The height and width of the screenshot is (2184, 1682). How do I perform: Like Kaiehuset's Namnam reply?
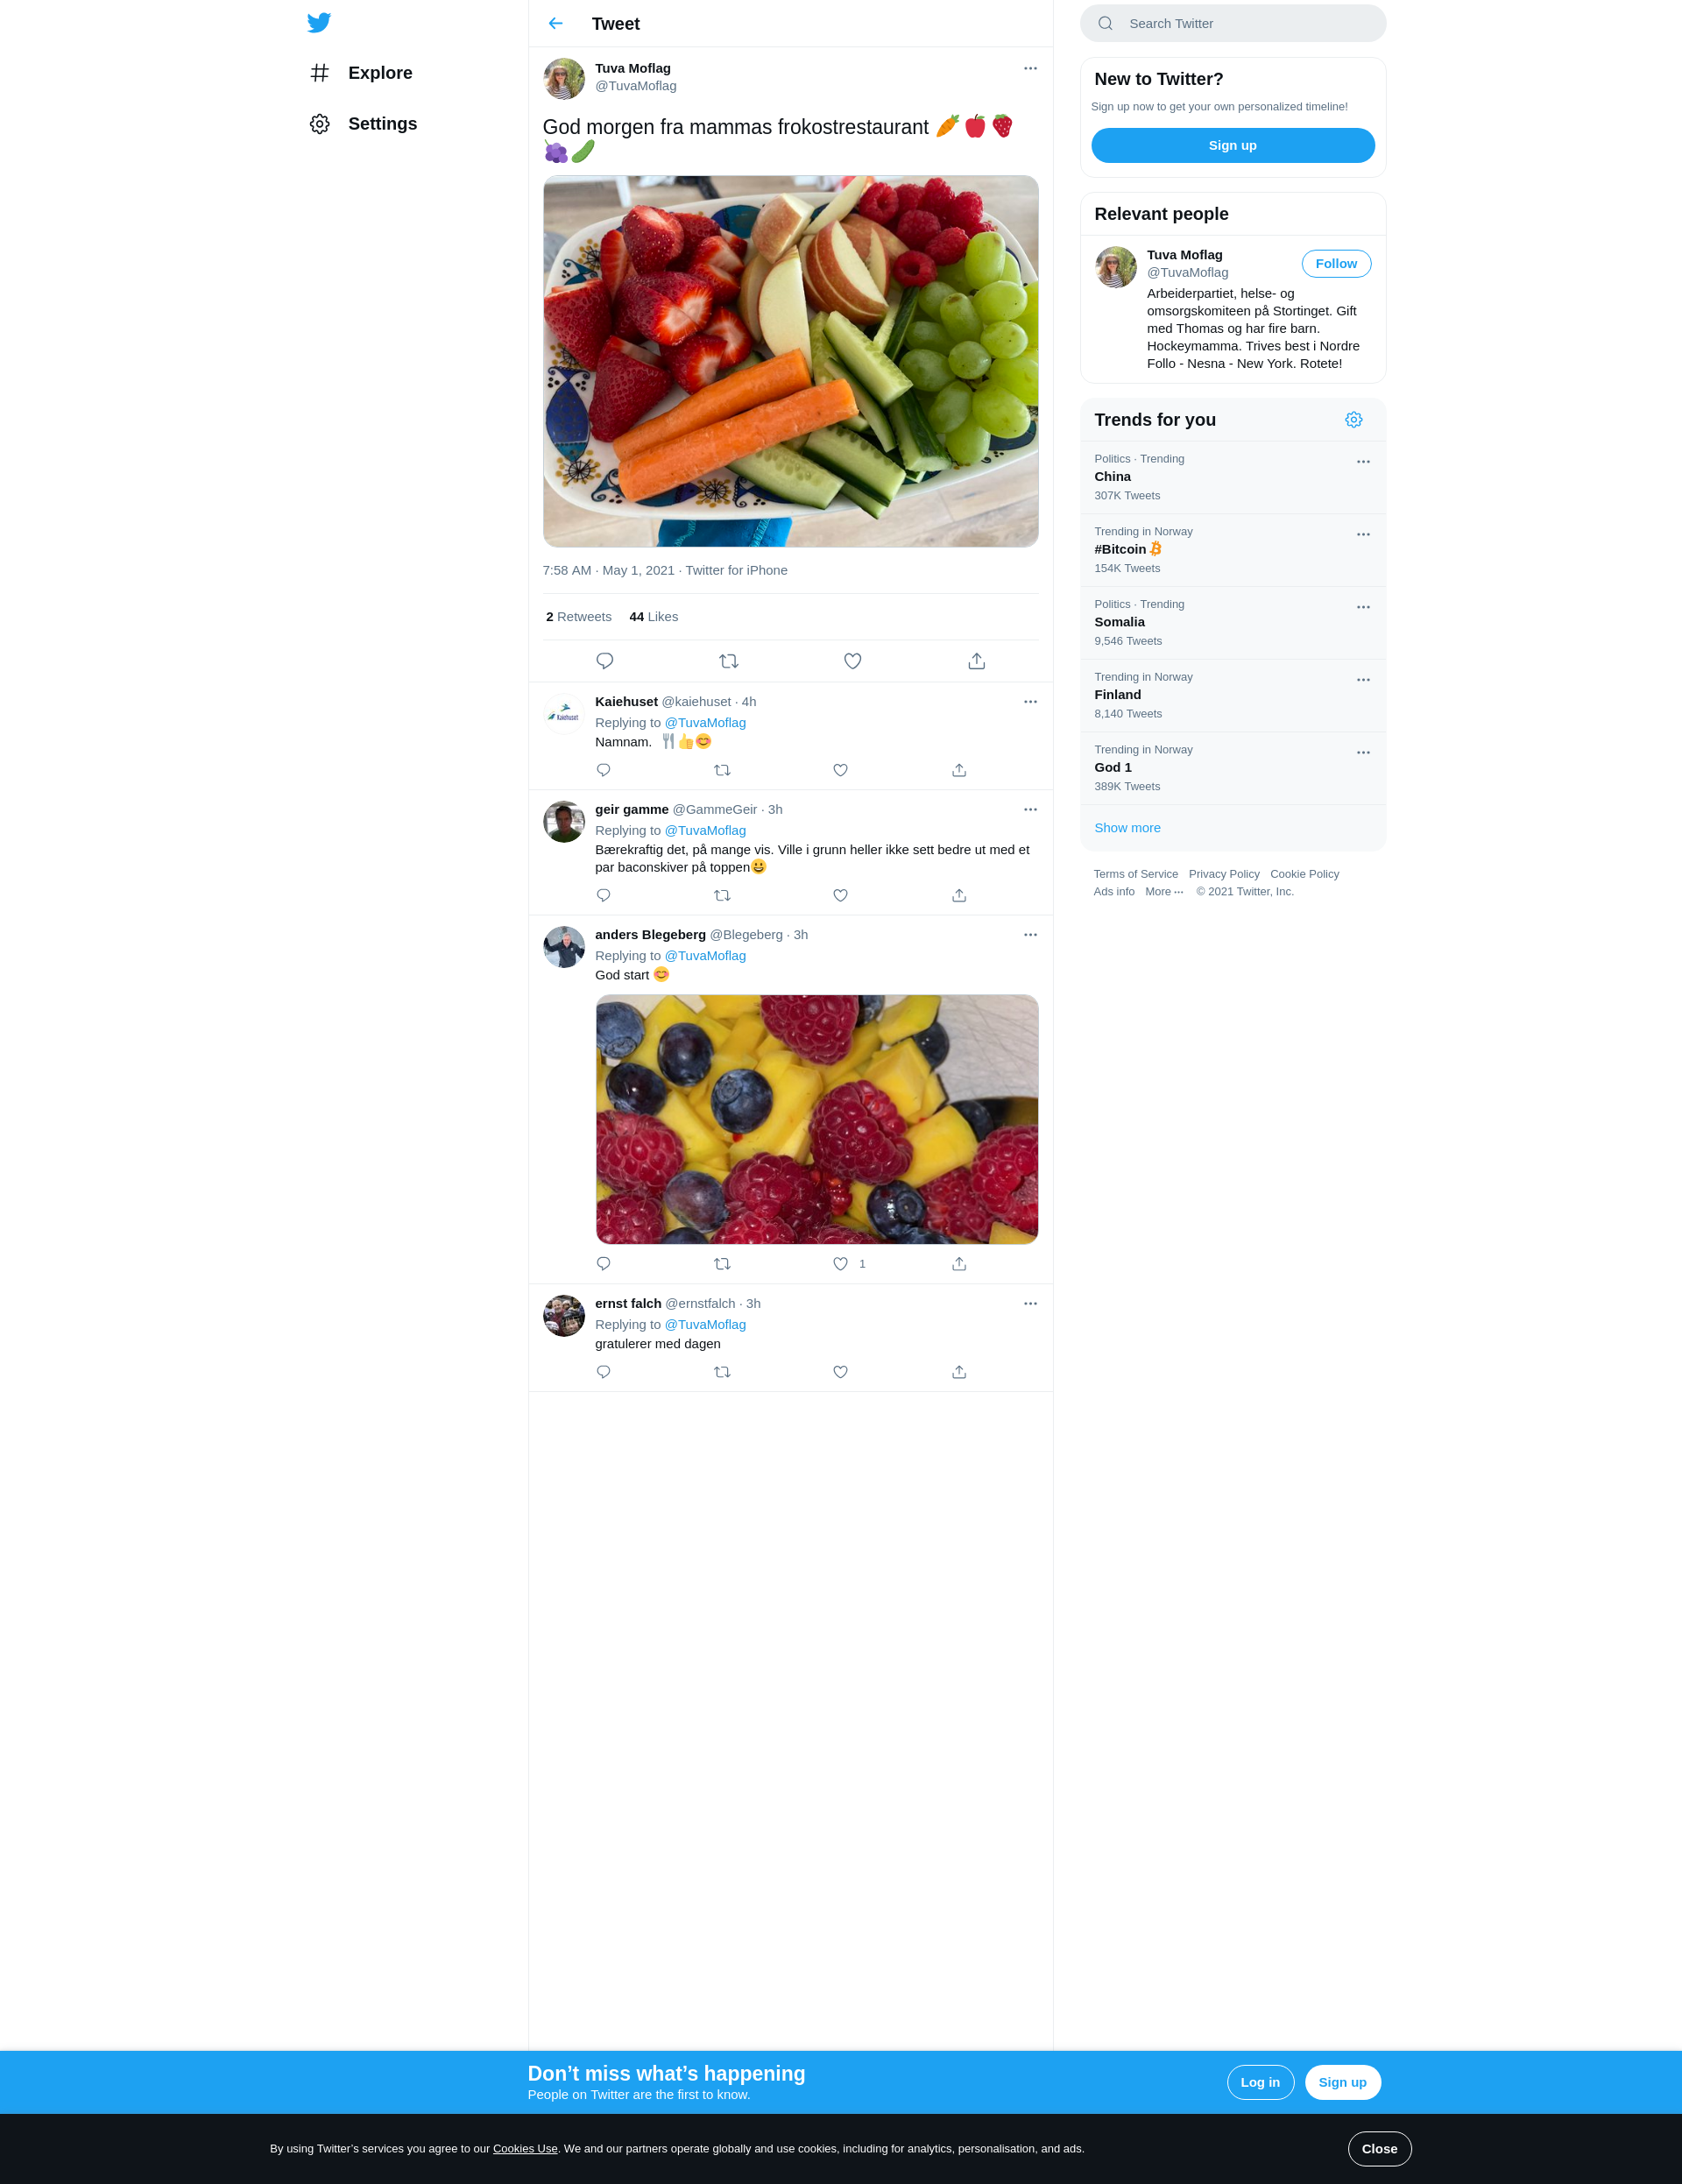coord(841,770)
